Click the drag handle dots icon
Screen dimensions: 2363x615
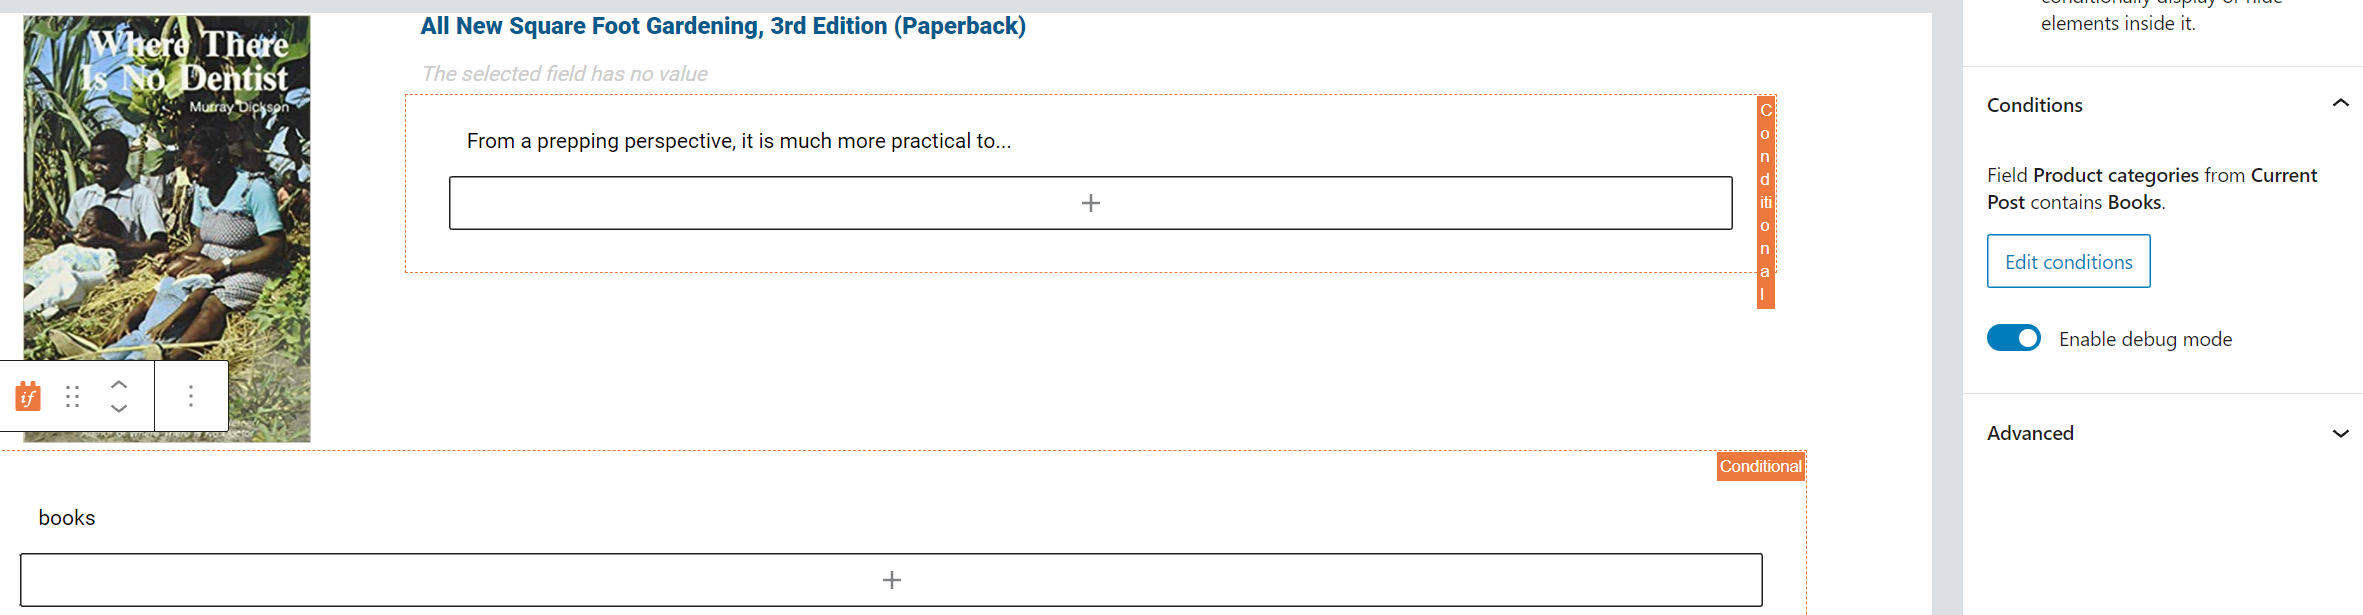click(x=72, y=397)
